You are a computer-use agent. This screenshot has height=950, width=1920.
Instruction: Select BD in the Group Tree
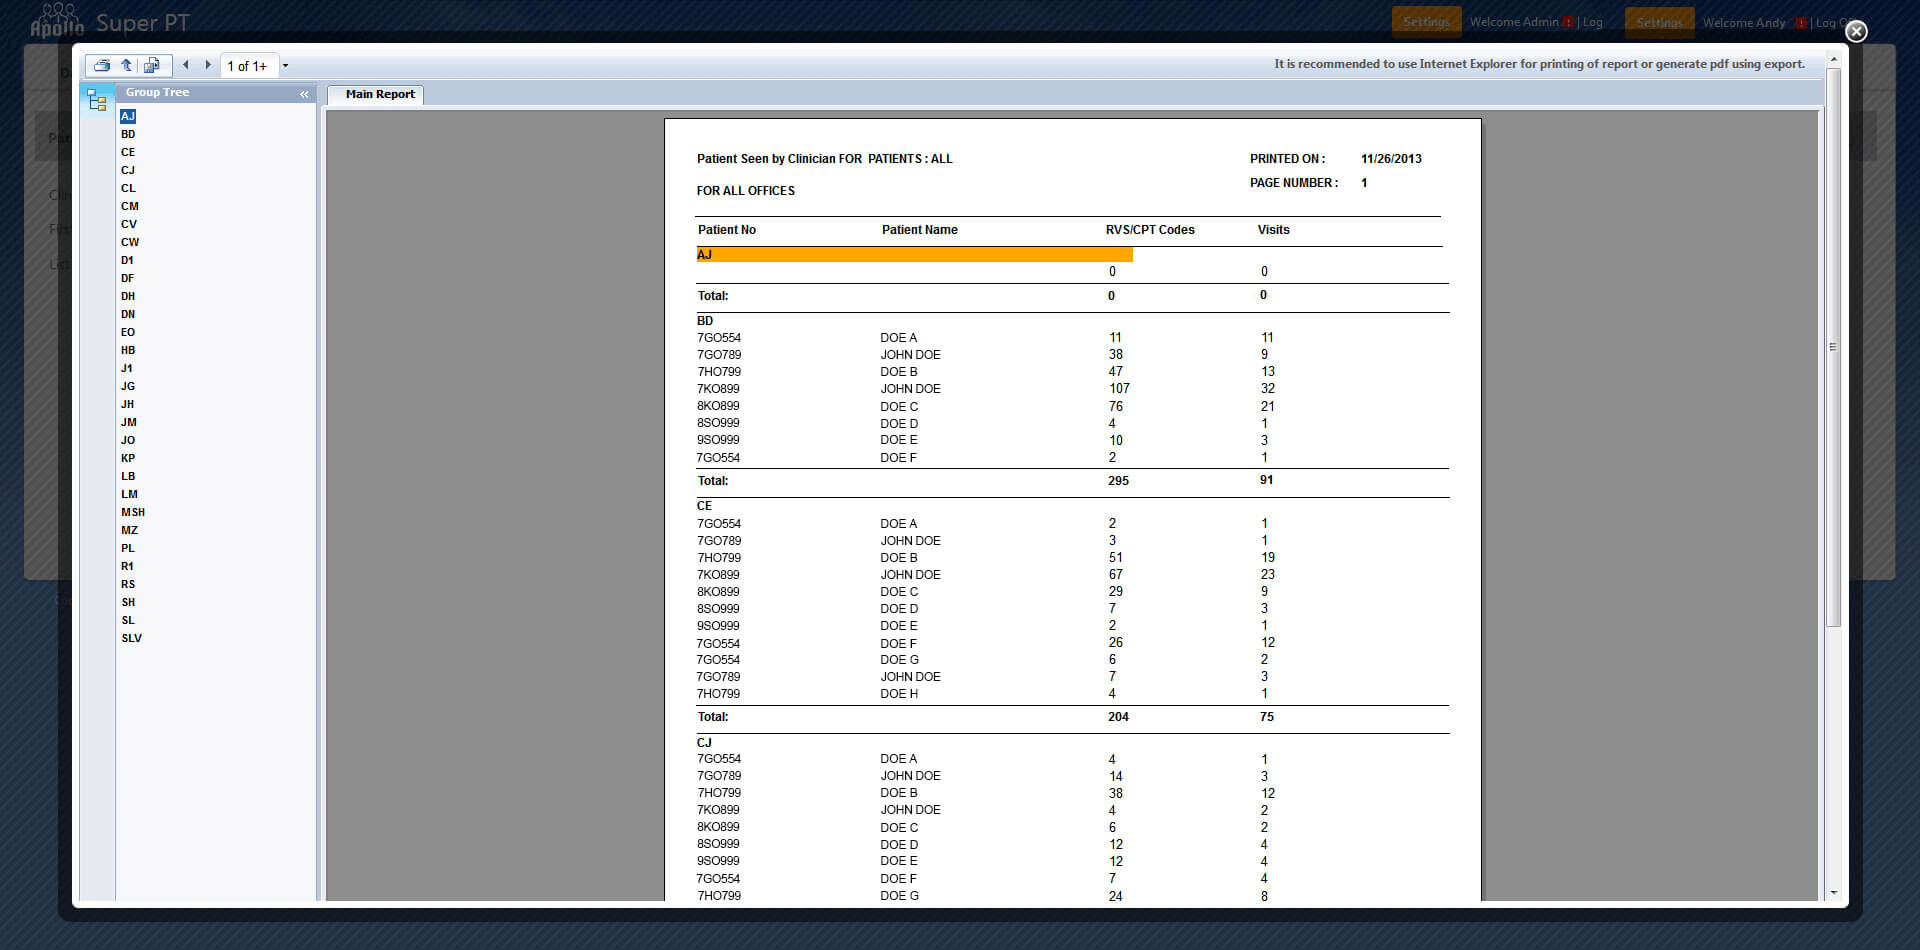[128, 134]
